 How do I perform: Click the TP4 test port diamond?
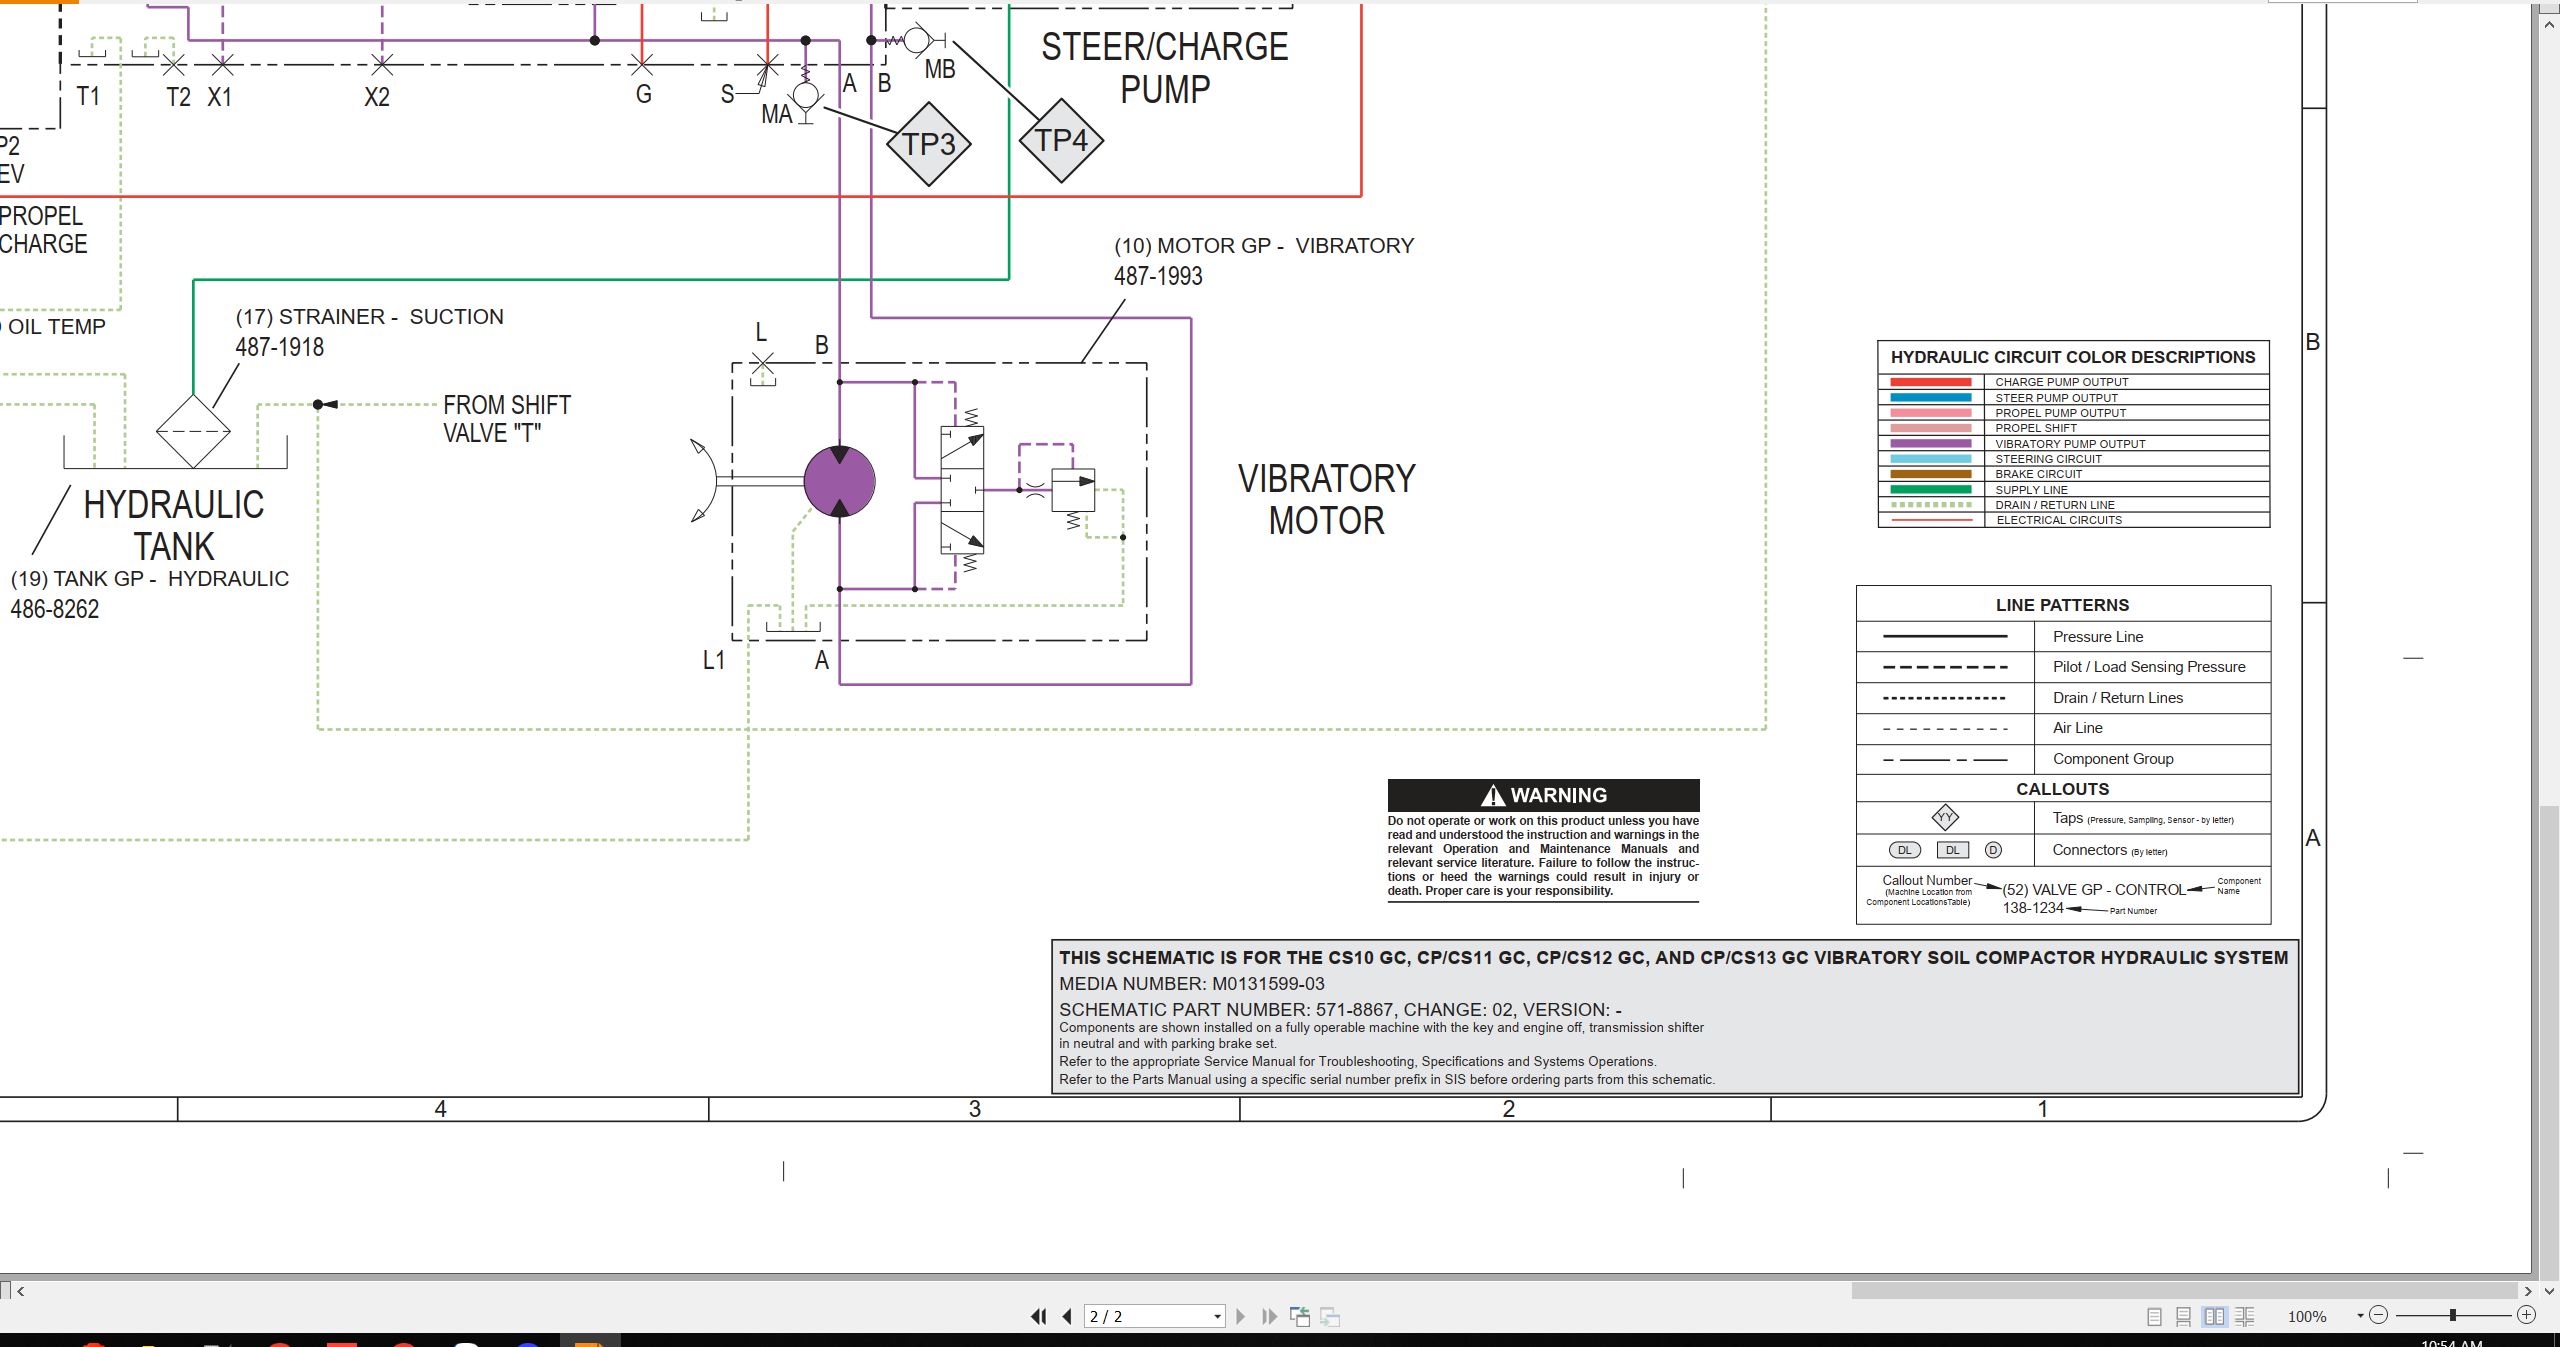(1061, 141)
